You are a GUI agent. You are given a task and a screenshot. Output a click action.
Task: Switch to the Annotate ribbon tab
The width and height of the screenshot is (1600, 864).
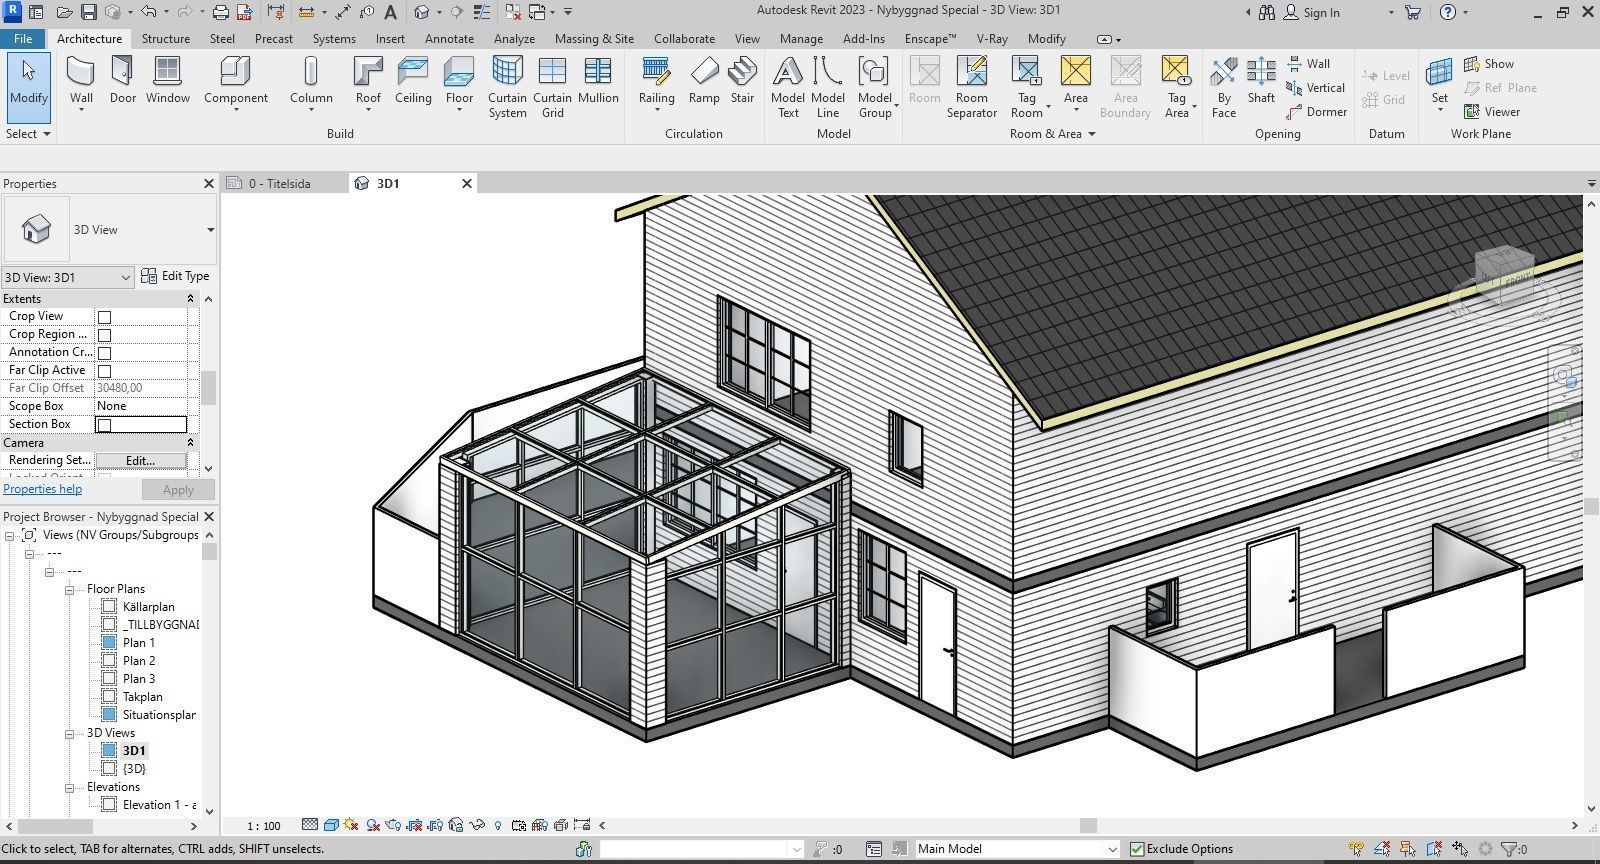[449, 39]
